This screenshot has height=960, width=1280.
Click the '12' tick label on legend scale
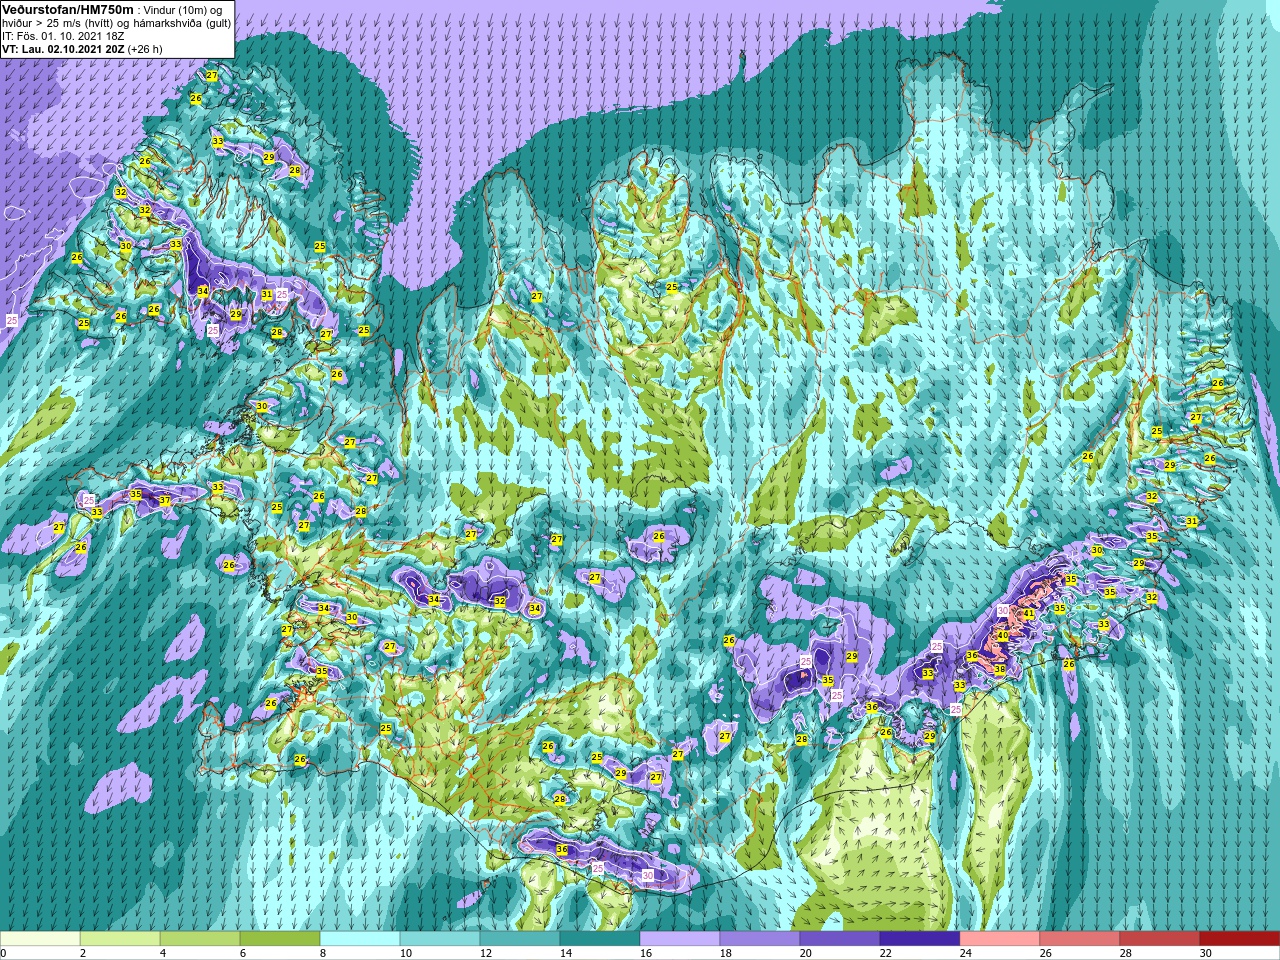pos(485,953)
